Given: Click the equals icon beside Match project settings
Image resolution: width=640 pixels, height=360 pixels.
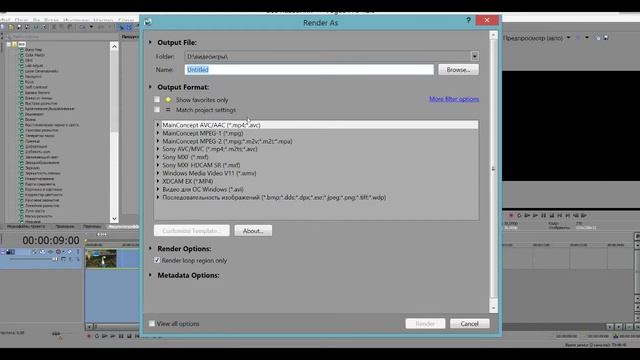Looking at the screenshot, I should click(168, 110).
